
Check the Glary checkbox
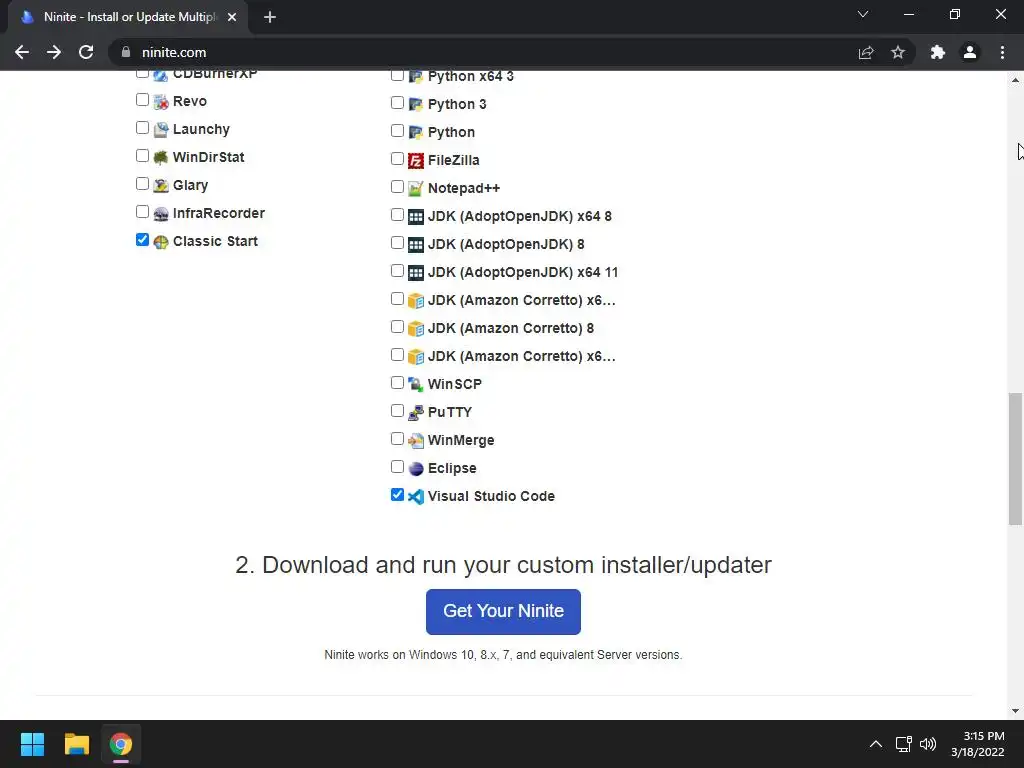pyautogui.click(x=142, y=184)
